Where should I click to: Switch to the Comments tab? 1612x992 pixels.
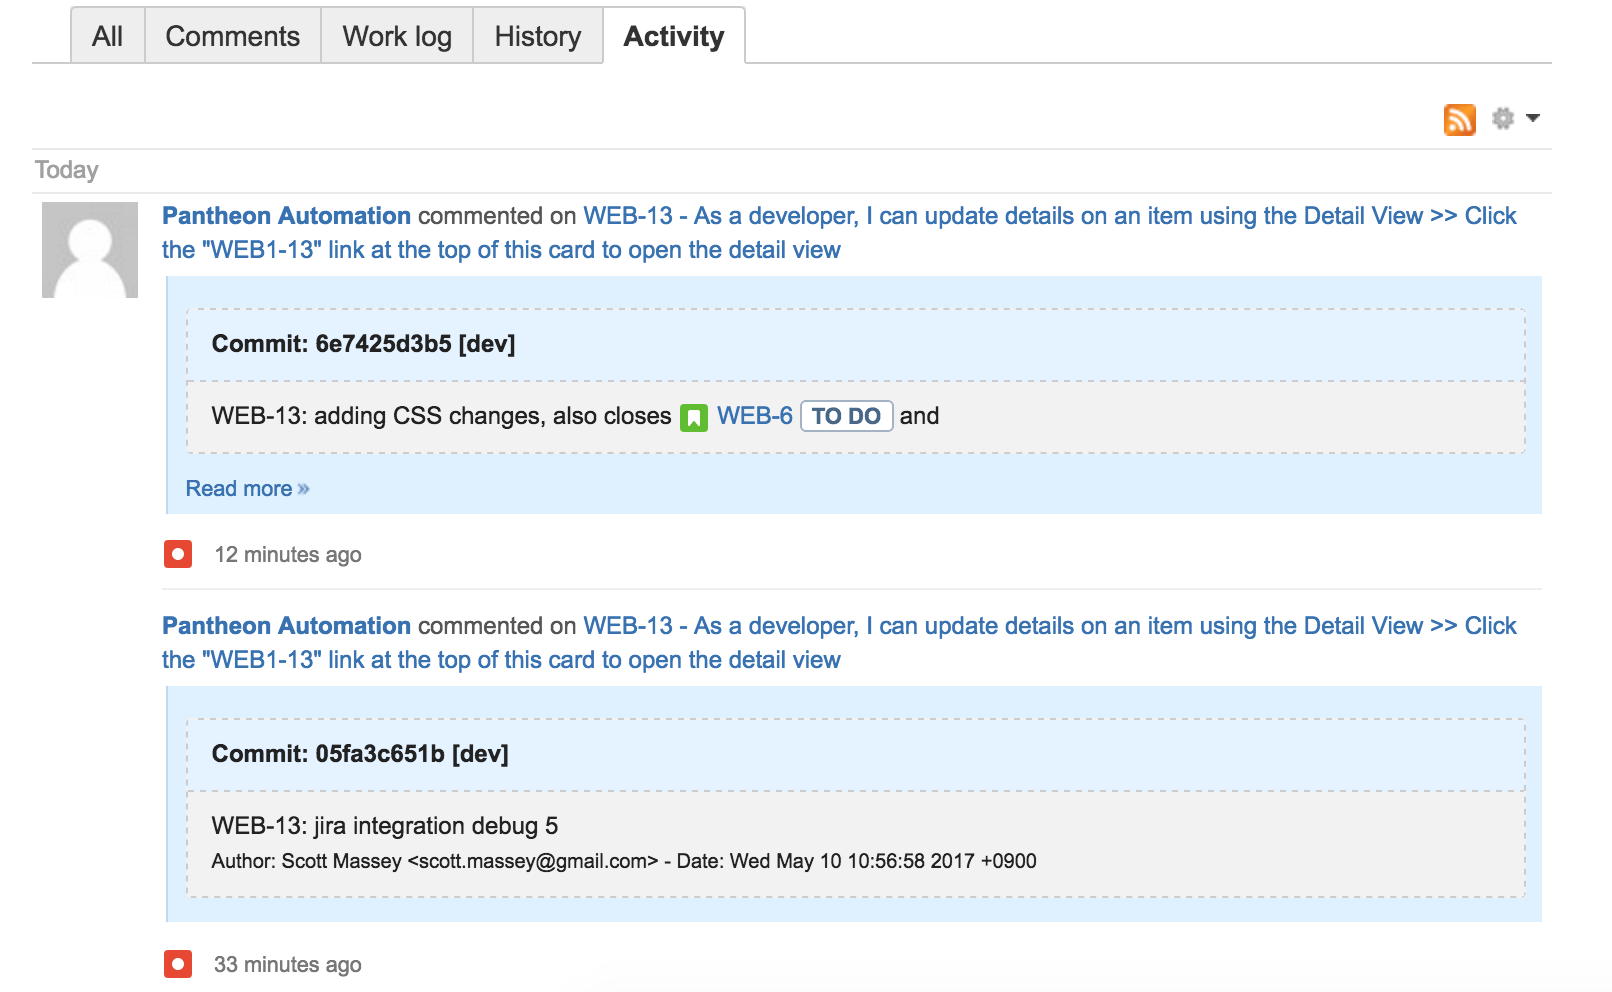232,35
